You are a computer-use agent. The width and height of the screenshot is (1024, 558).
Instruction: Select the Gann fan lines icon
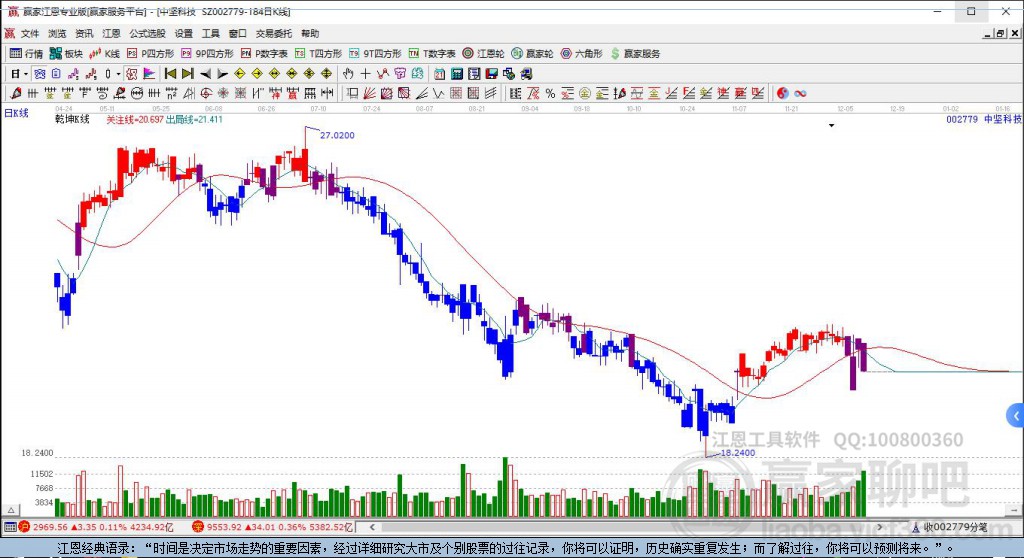click(370, 93)
